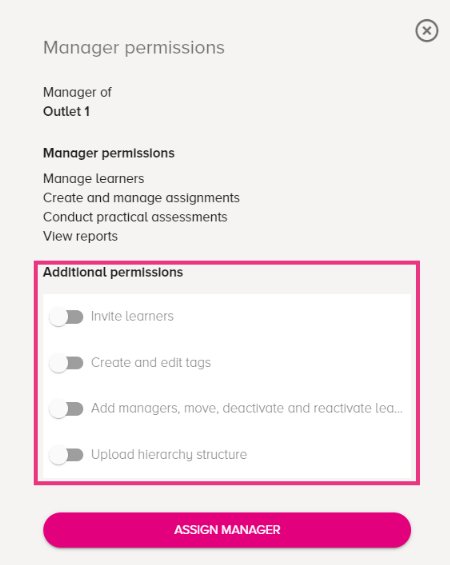
Task: Turn on Create and edit tags switch
Action: (x=66, y=363)
